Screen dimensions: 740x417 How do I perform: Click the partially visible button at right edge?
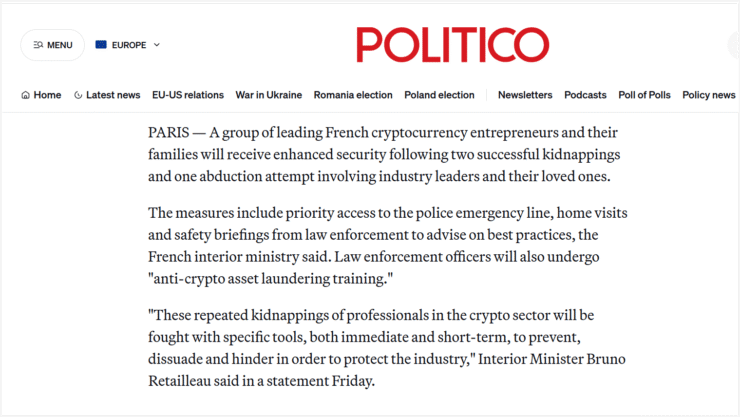734,45
